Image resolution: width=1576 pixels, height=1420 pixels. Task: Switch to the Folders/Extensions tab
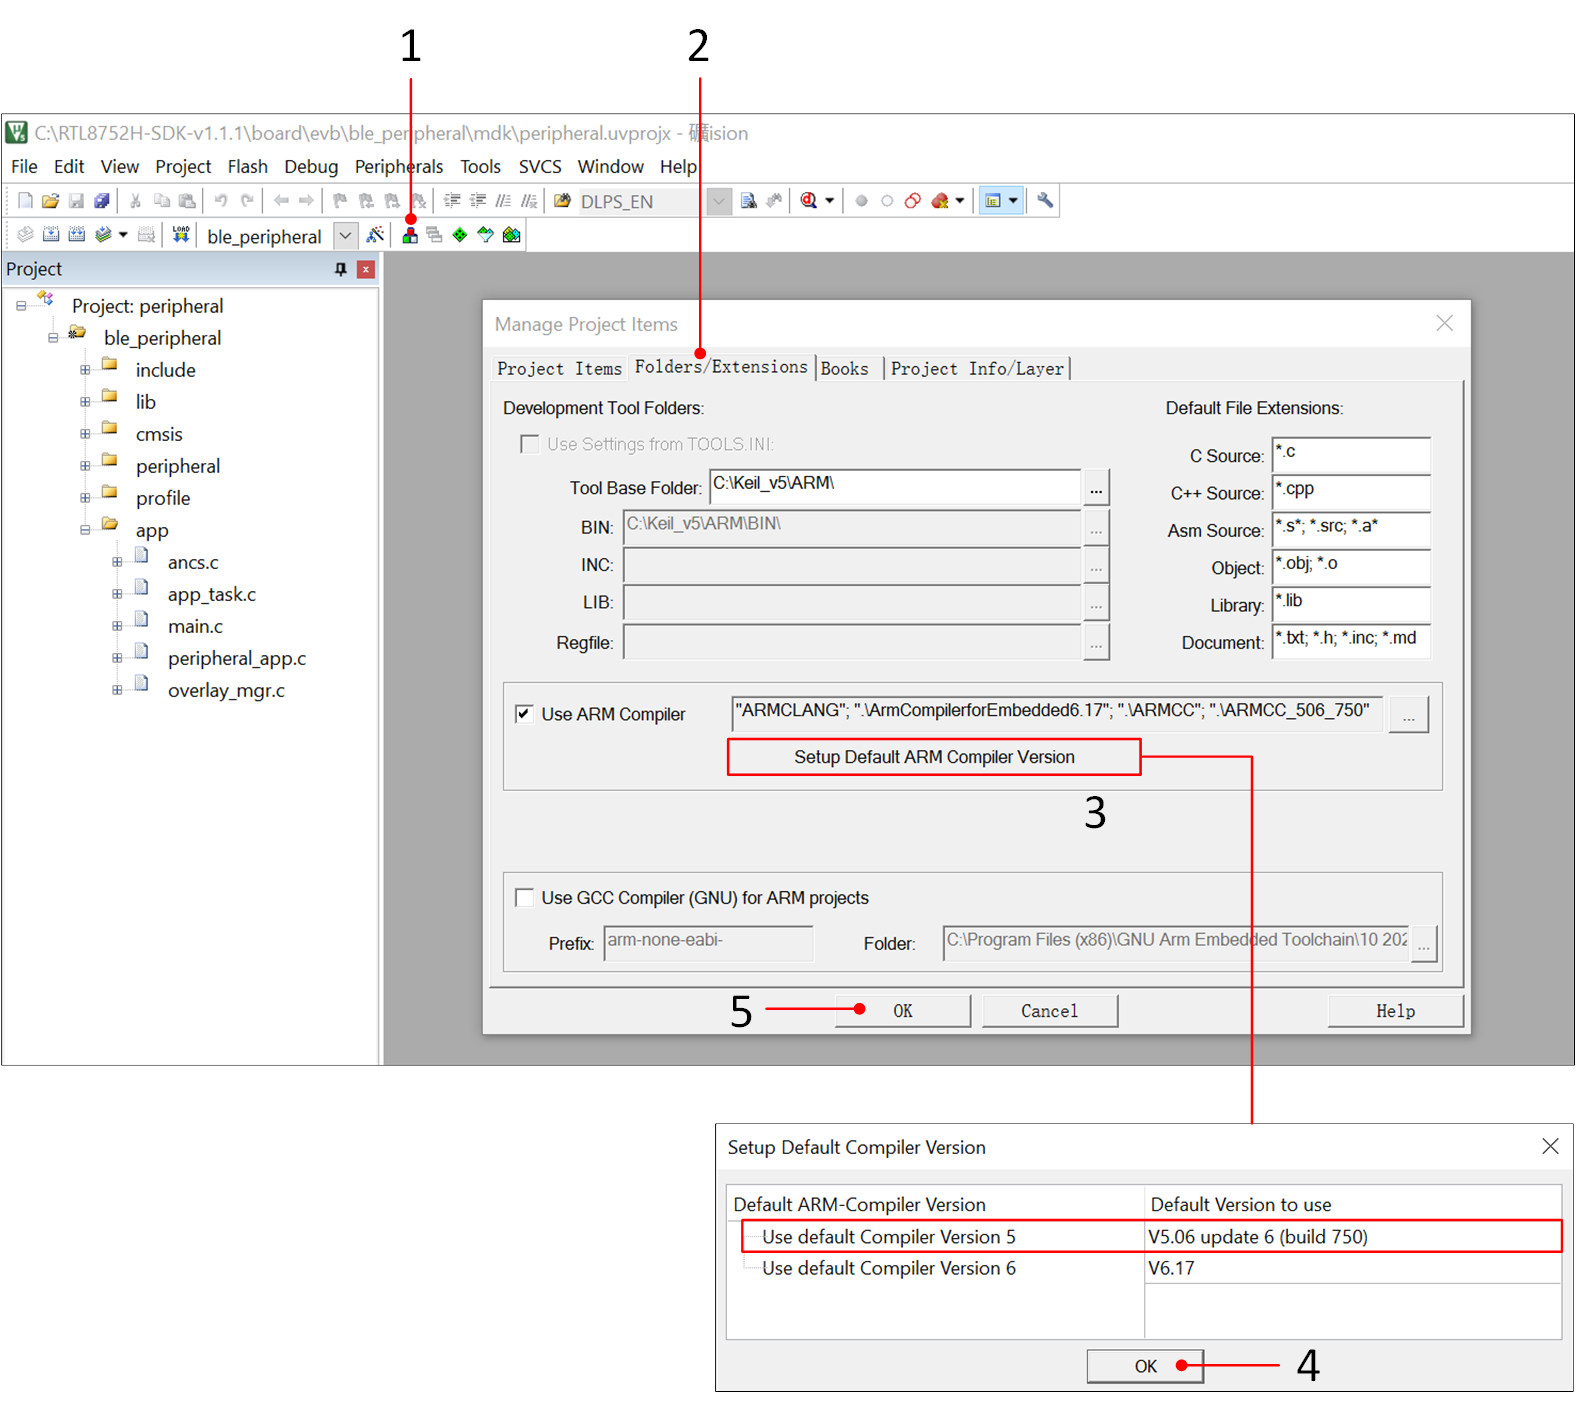721,367
